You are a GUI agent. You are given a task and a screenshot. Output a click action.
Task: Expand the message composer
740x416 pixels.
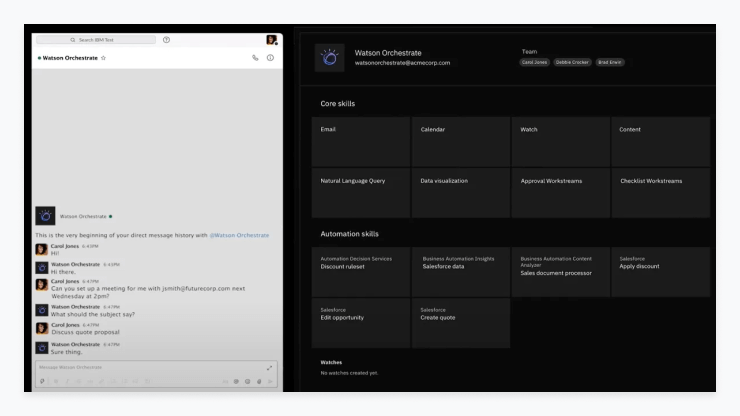(x=269, y=368)
